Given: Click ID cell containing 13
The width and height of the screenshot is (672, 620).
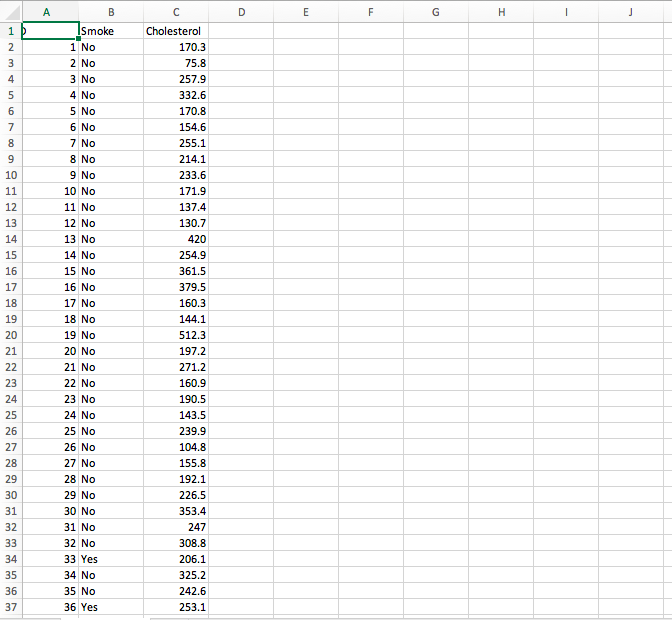Looking at the screenshot, I should tap(50, 239).
